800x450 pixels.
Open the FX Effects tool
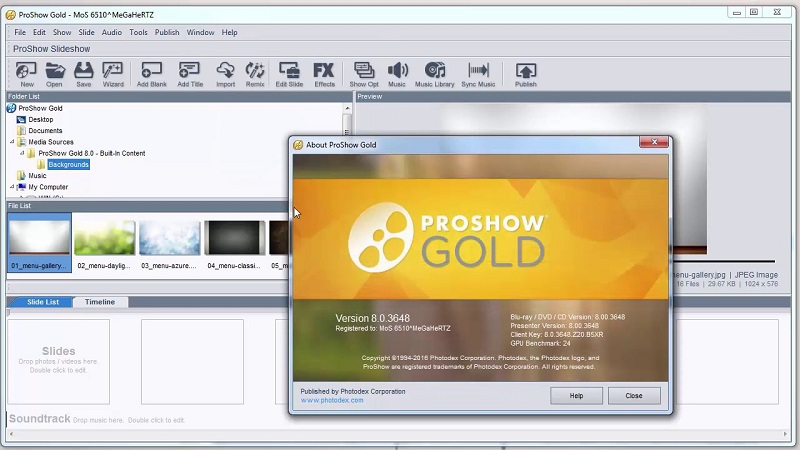pyautogui.click(x=324, y=74)
